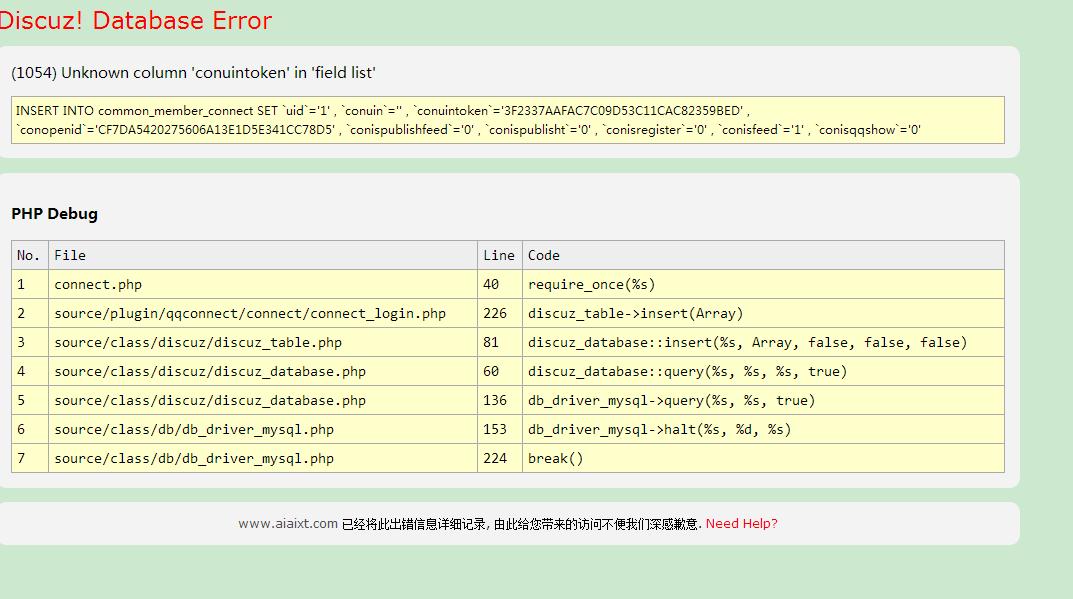The image size is (1073, 599).
Task: Click the "File" column header
Action: point(70,255)
